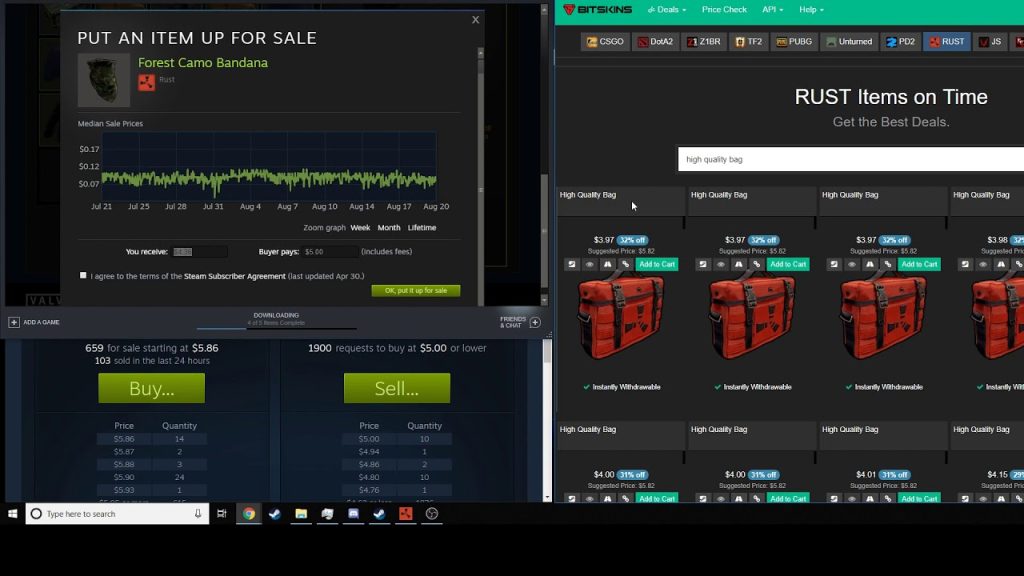The height and width of the screenshot is (576, 1024).
Task: Switch to the TF2 game tab
Action: click(x=749, y=42)
